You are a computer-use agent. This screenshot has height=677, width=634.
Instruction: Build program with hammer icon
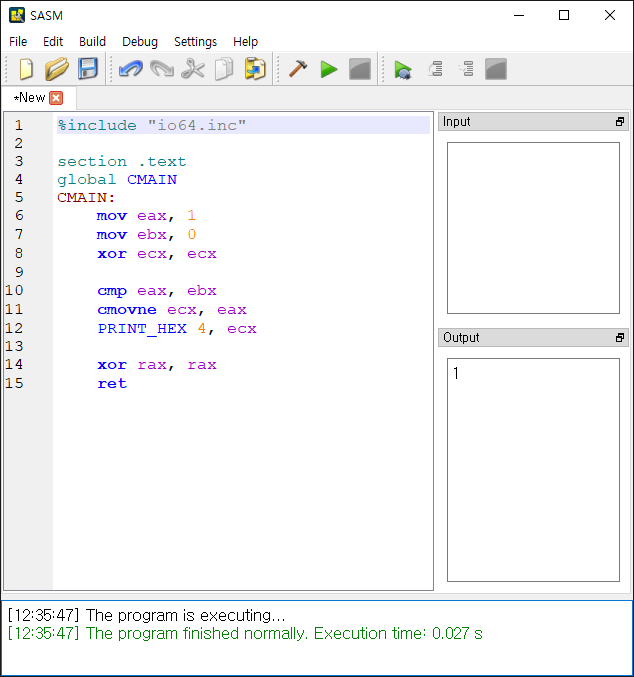pos(298,69)
